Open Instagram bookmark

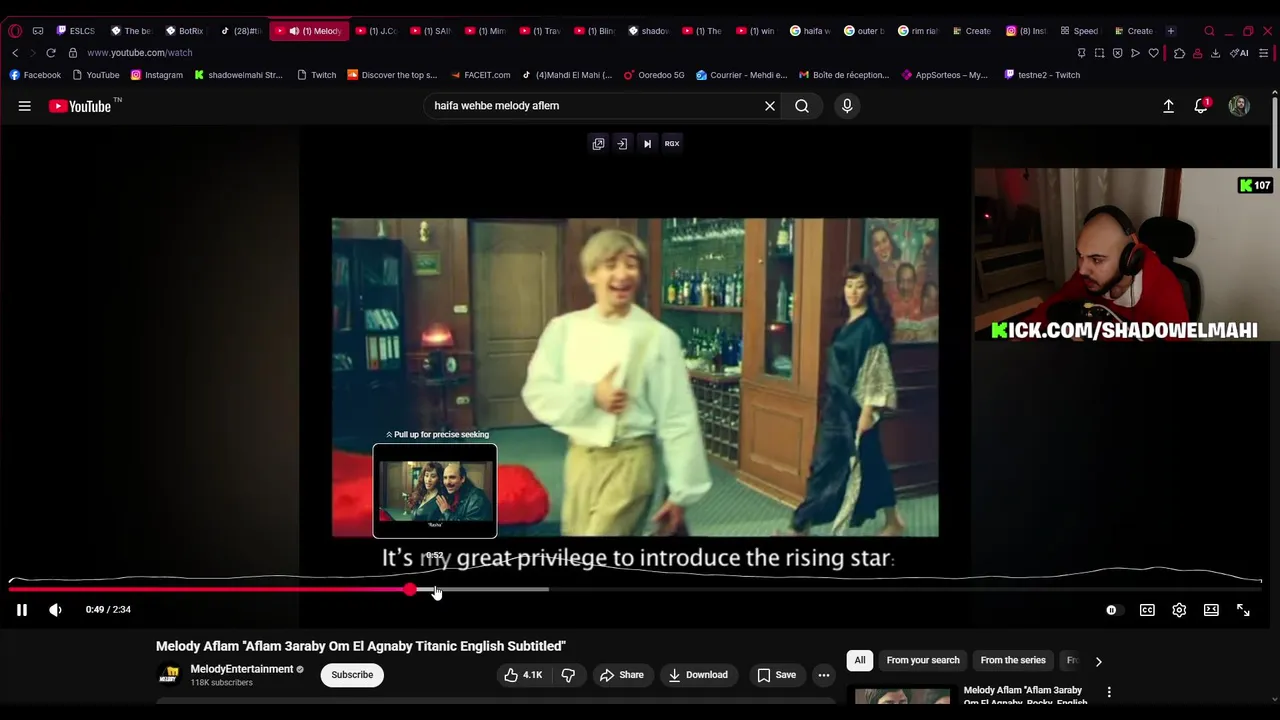click(157, 75)
